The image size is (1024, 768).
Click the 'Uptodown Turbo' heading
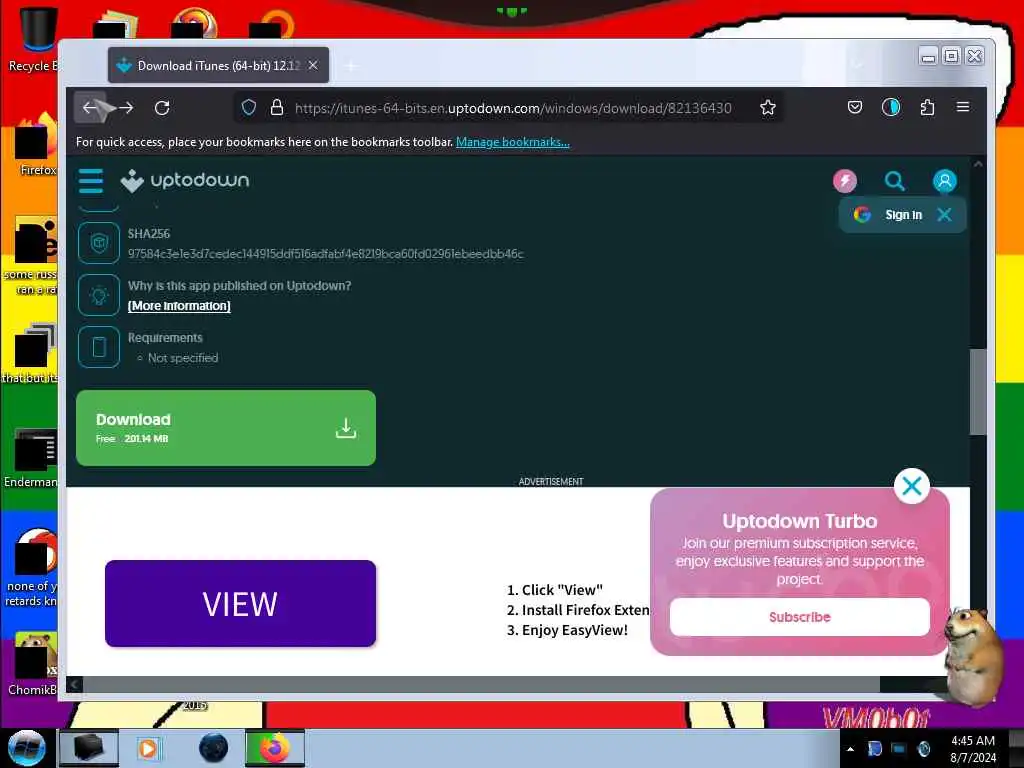click(x=799, y=521)
